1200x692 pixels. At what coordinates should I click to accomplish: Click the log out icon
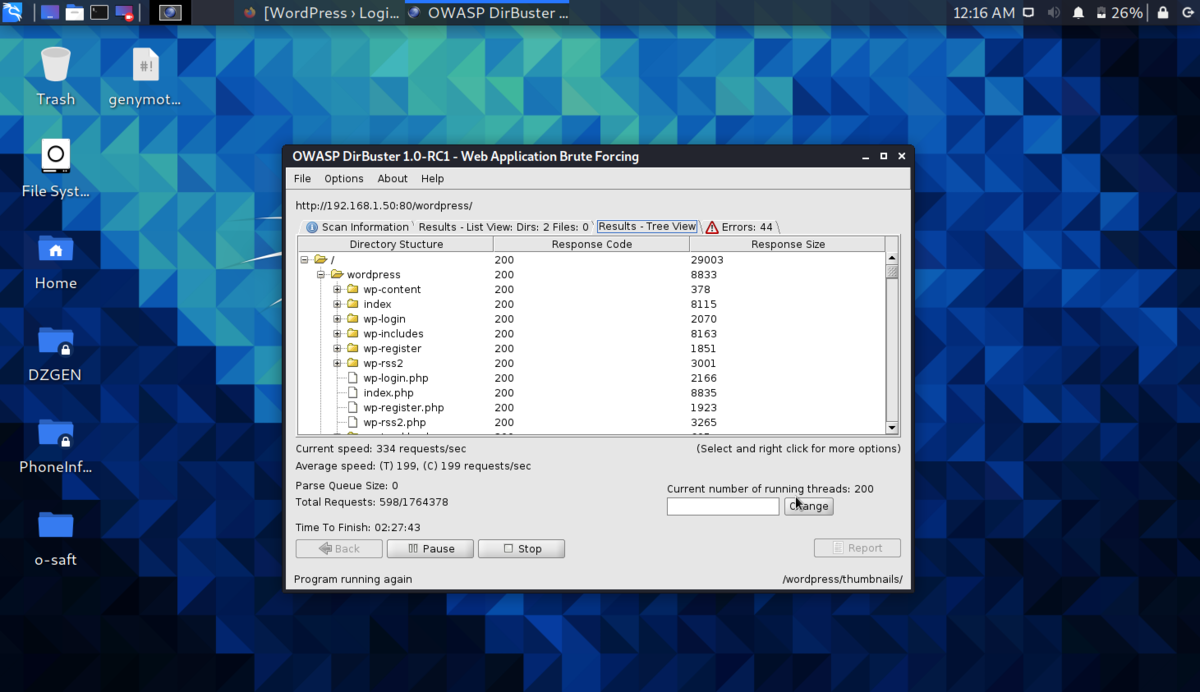coord(1187,13)
